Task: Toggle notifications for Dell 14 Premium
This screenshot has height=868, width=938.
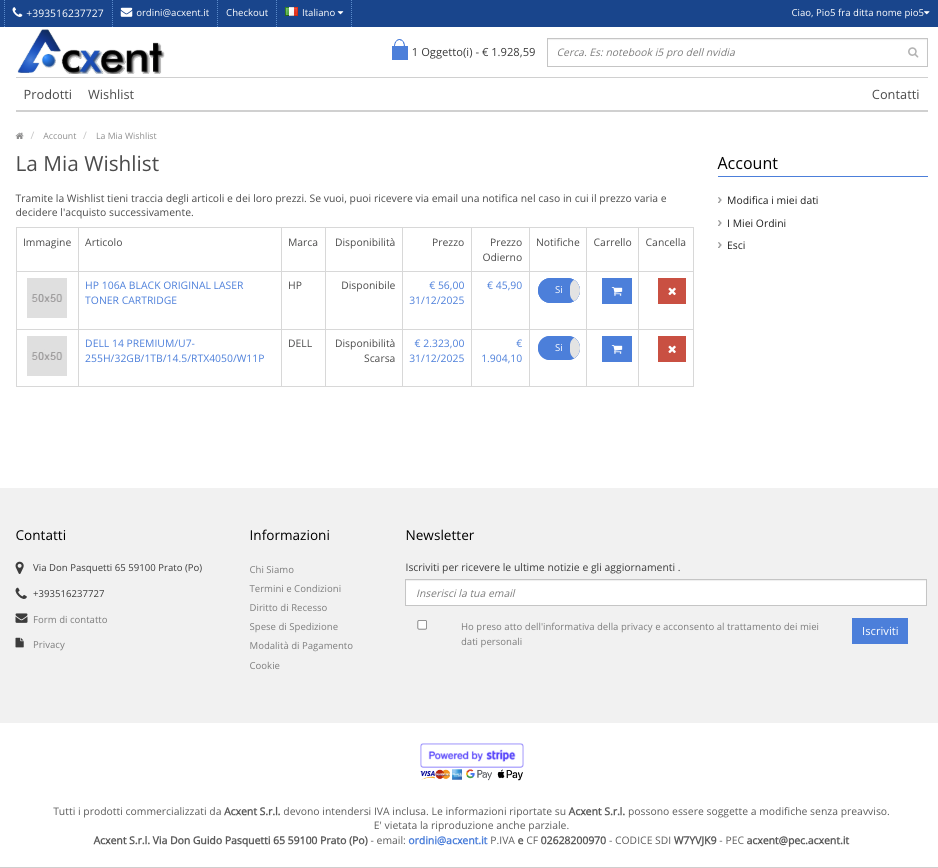Action: pyautogui.click(x=559, y=348)
